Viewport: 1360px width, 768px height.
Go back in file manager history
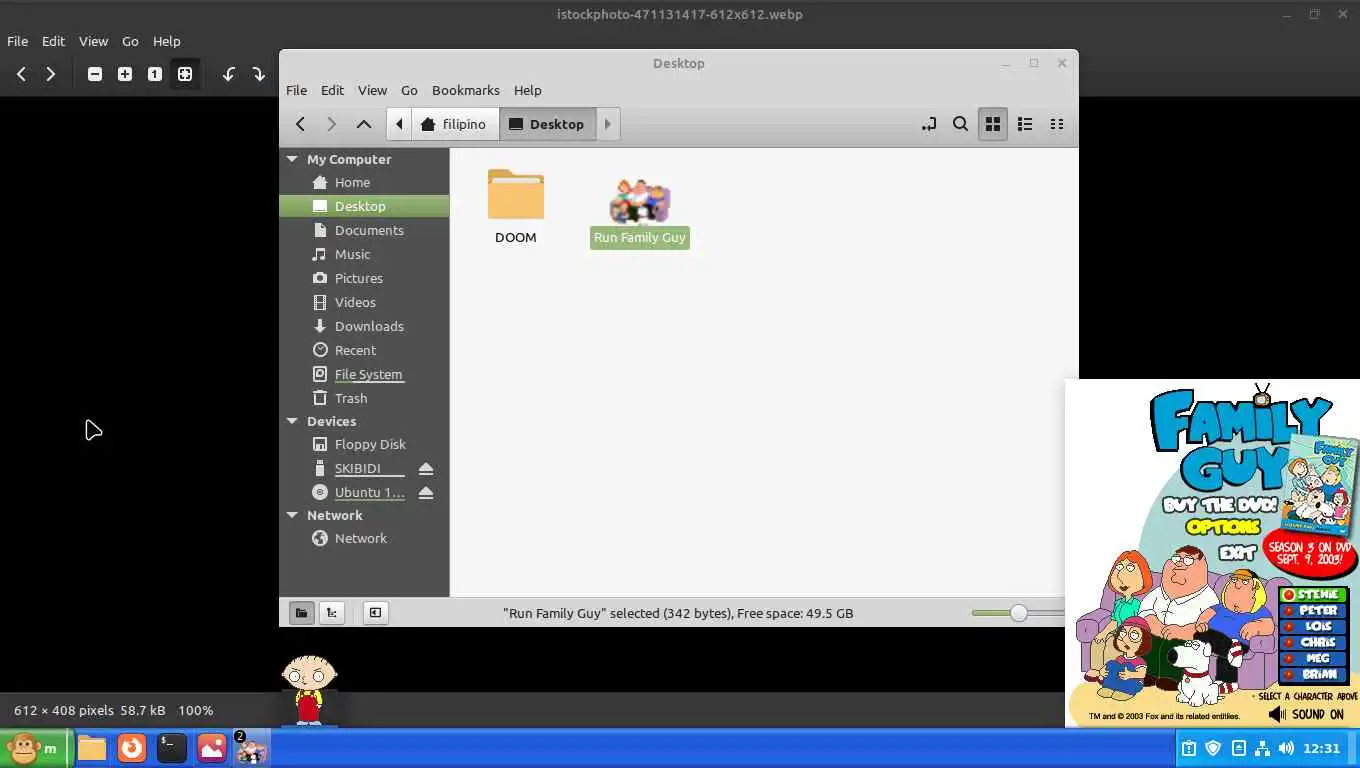(x=300, y=124)
